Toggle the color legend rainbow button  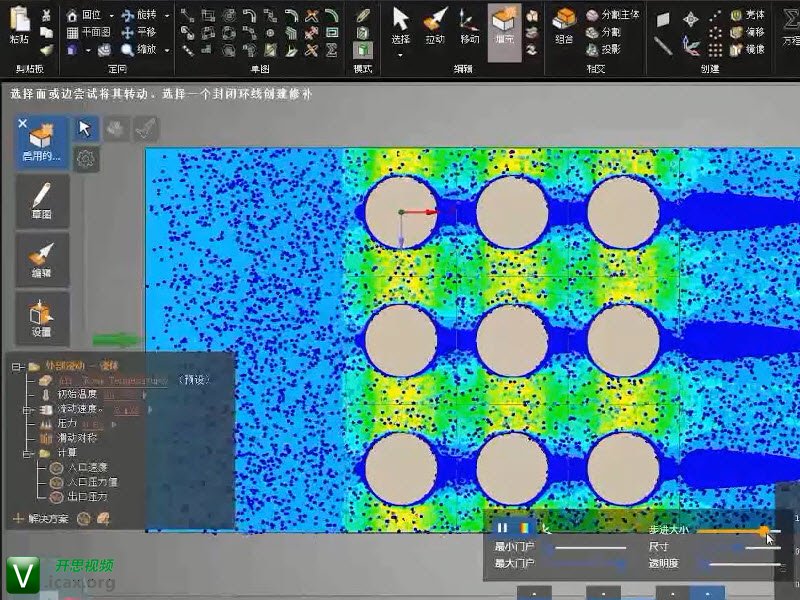click(524, 528)
